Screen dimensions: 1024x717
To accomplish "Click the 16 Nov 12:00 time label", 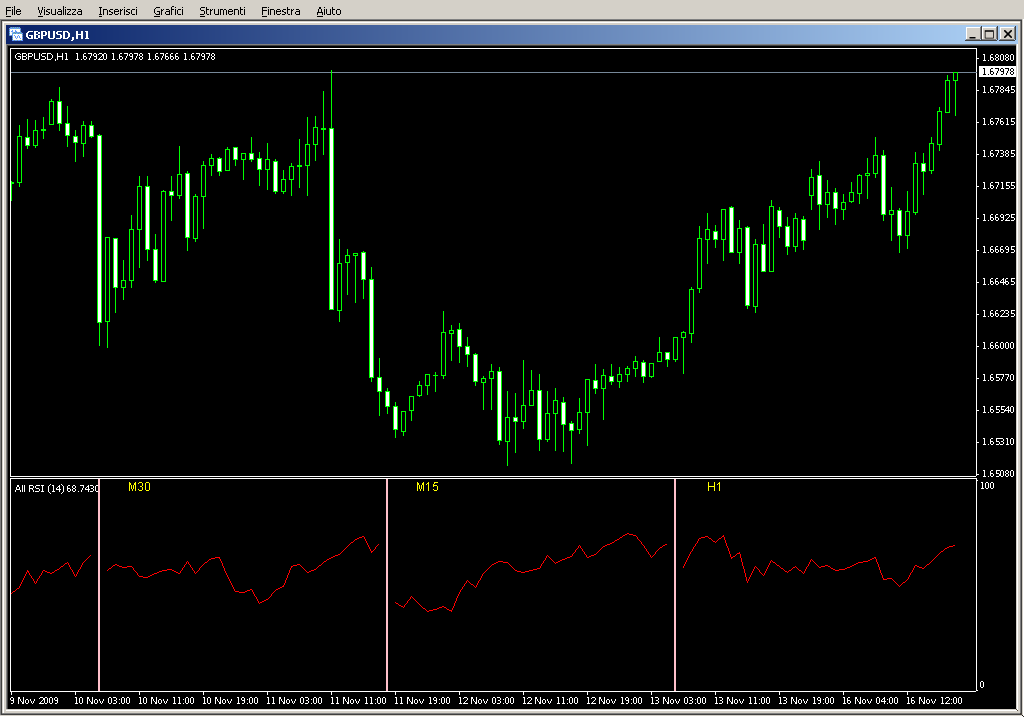I will pyautogui.click(x=934, y=701).
